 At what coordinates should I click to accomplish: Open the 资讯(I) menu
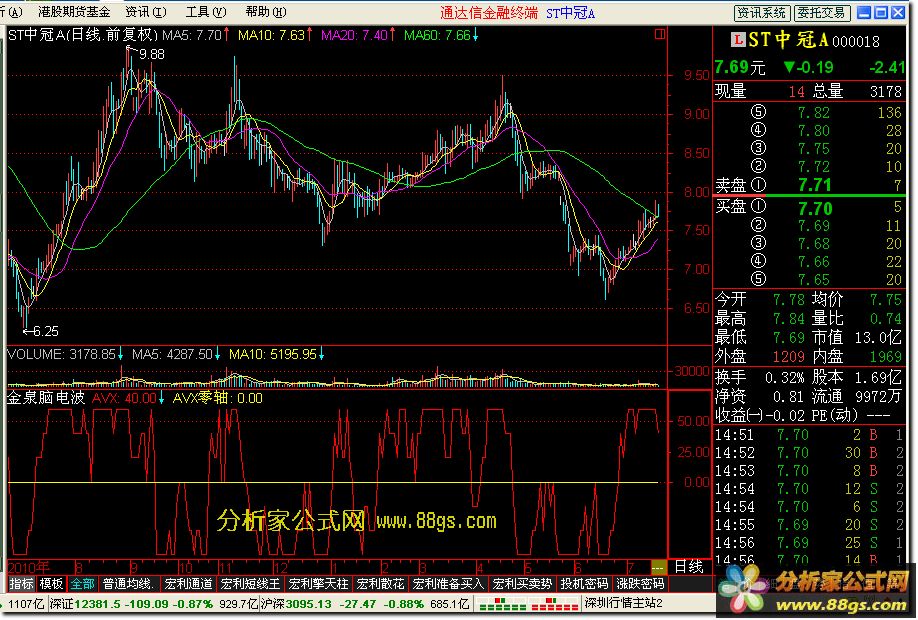pyautogui.click(x=146, y=12)
